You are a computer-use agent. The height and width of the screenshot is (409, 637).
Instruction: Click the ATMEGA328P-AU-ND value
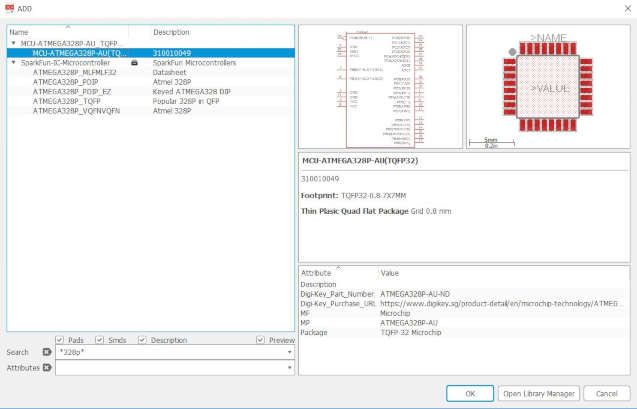click(x=415, y=294)
